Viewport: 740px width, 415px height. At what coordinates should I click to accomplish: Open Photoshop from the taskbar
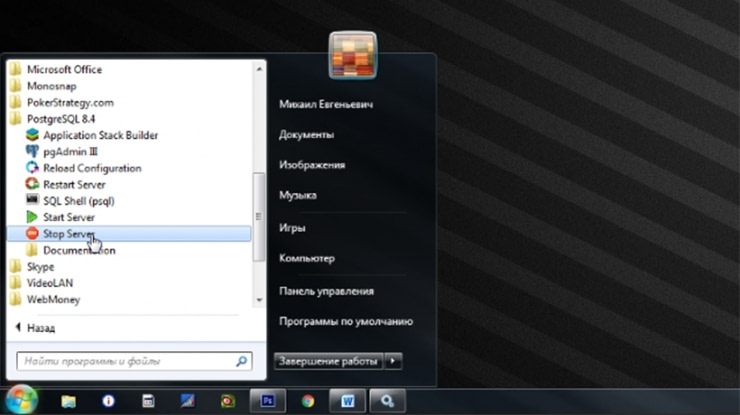coord(268,401)
